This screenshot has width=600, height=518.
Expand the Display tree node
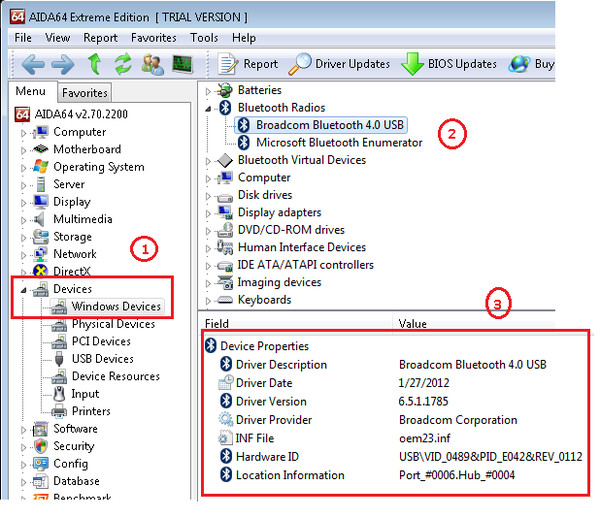click(23, 203)
